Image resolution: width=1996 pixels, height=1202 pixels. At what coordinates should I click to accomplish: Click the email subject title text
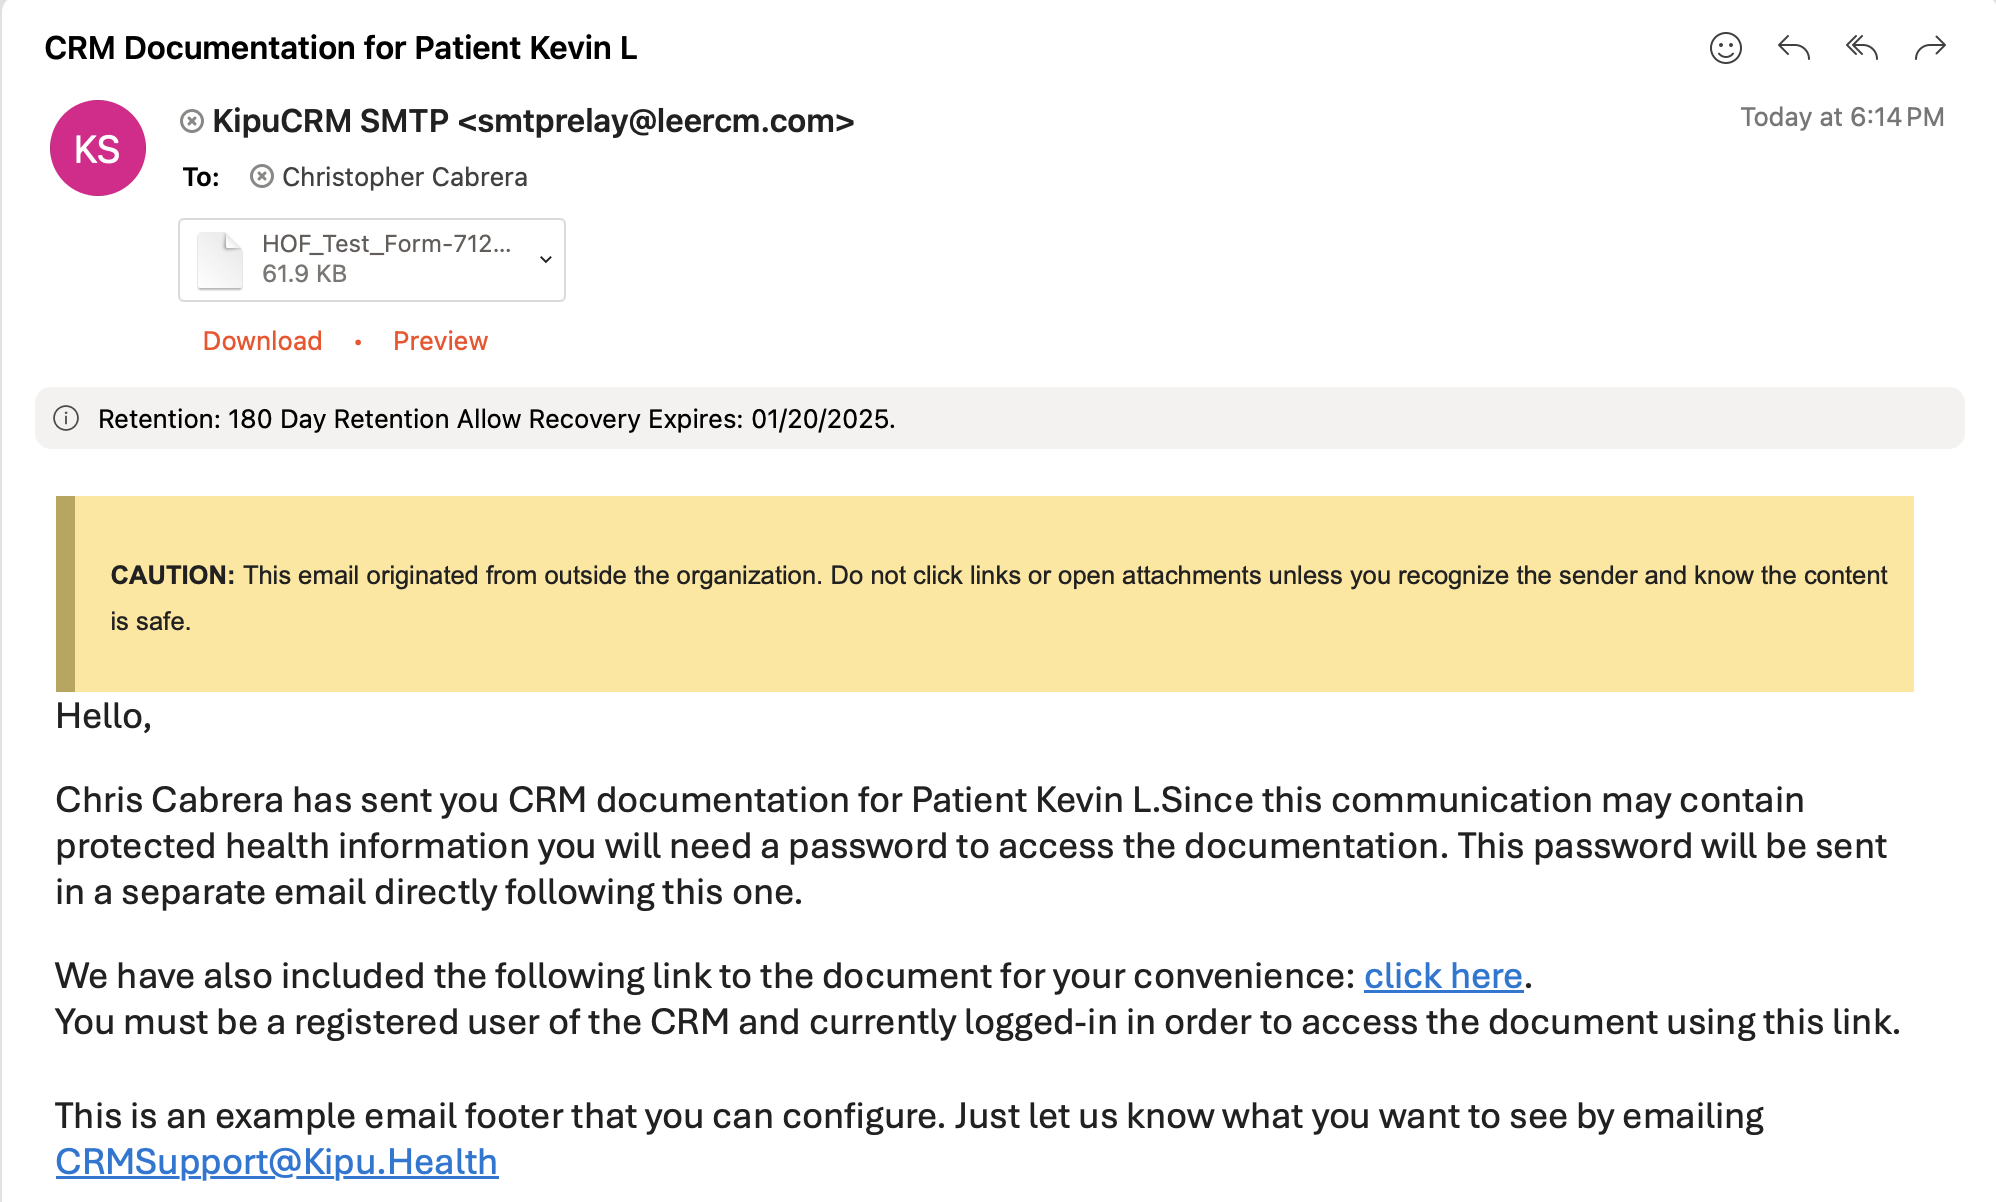(340, 48)
